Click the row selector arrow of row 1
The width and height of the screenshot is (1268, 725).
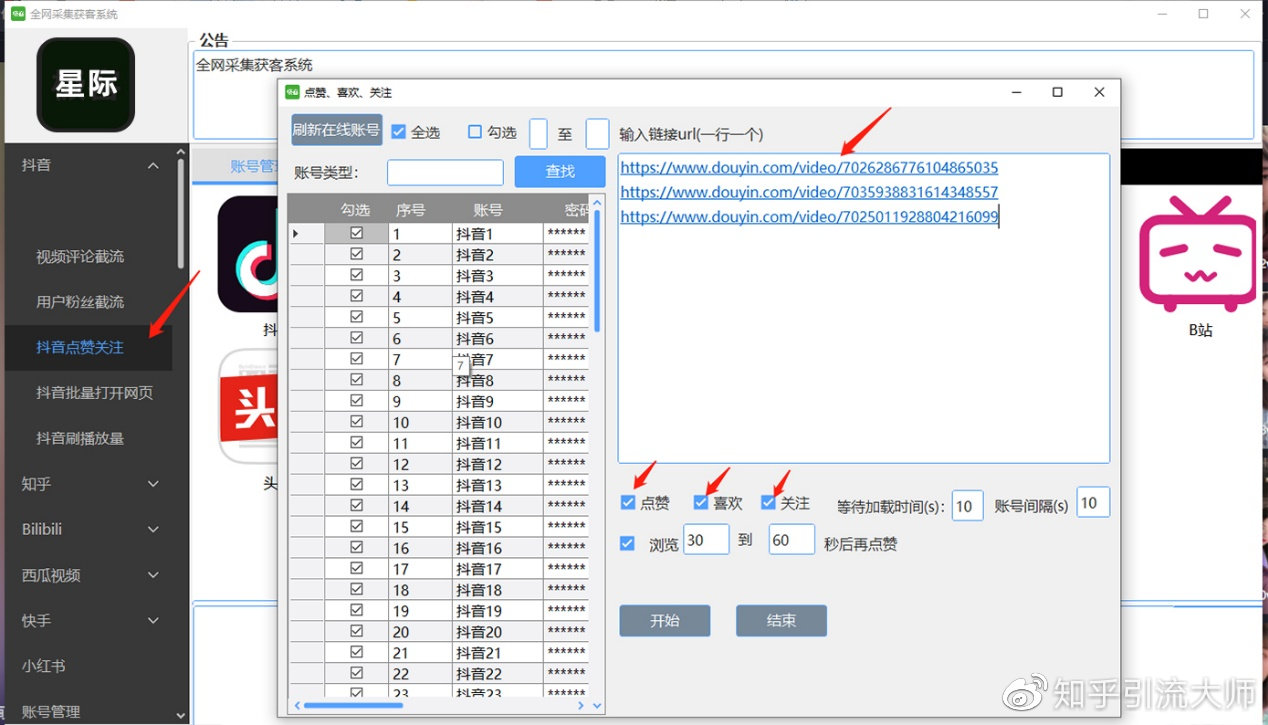pyautogui.click(x=306, y=234)
